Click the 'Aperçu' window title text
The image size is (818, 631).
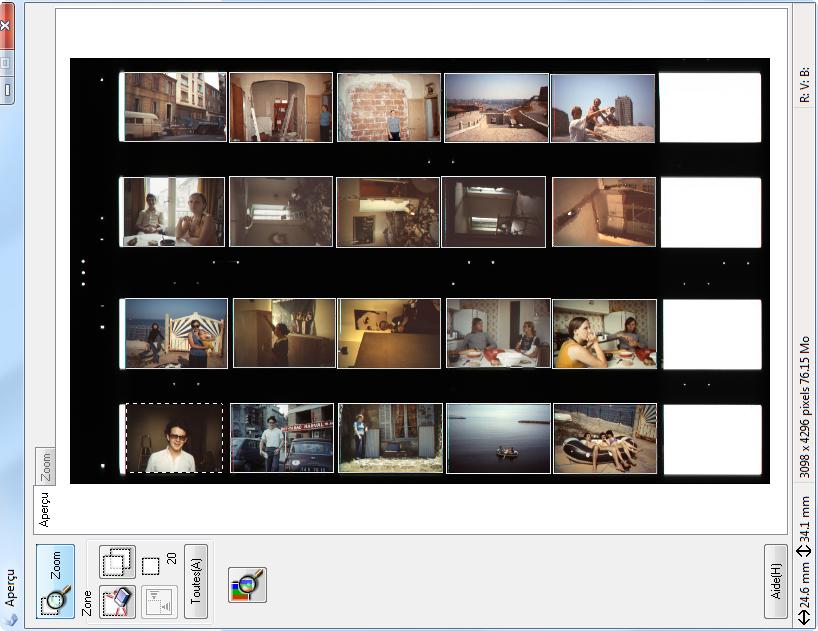pyautogui.click(x=10, y=588)
